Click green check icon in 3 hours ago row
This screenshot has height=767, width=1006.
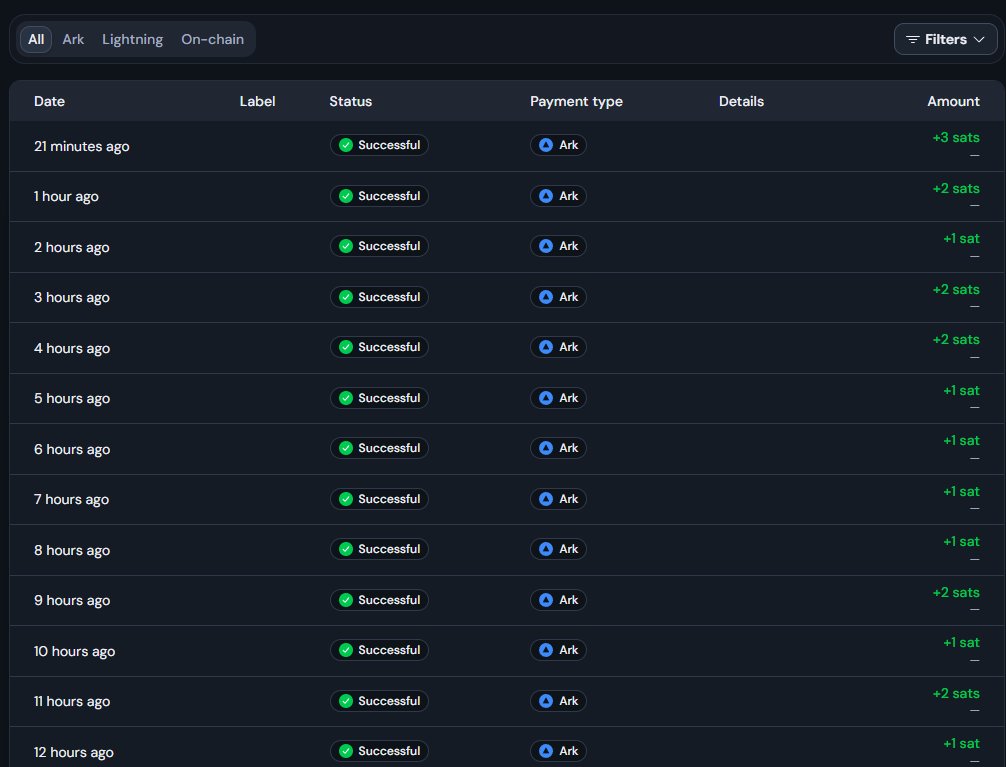[346, 297]
